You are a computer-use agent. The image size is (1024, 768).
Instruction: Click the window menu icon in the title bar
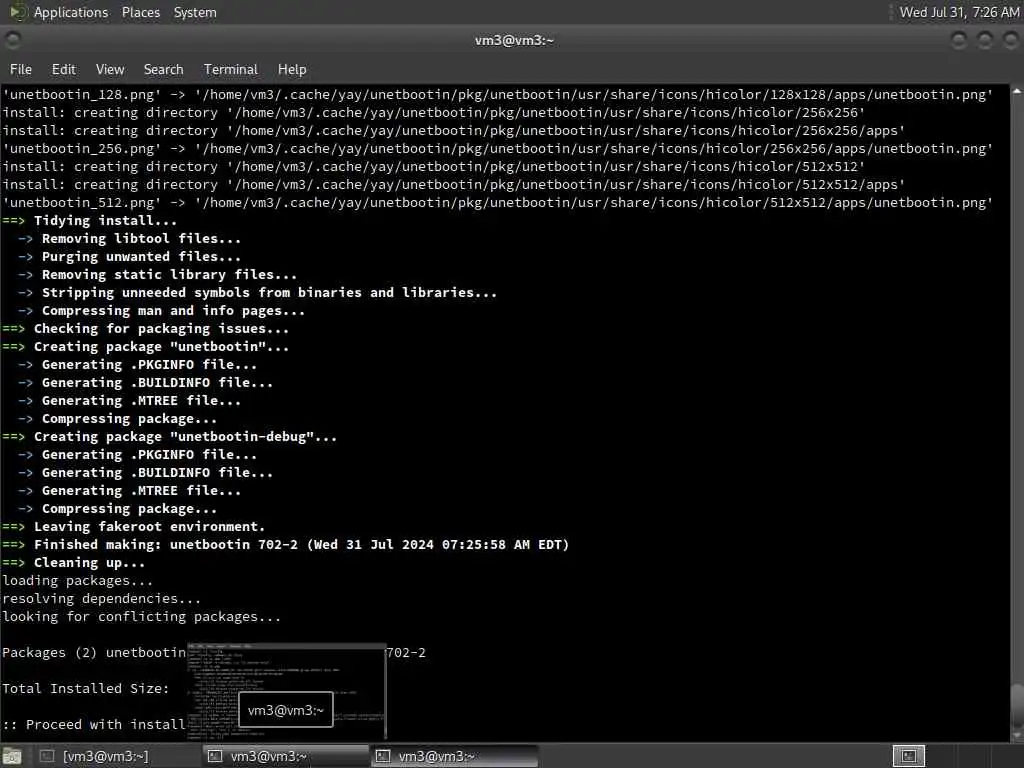[x=12, y=40]
